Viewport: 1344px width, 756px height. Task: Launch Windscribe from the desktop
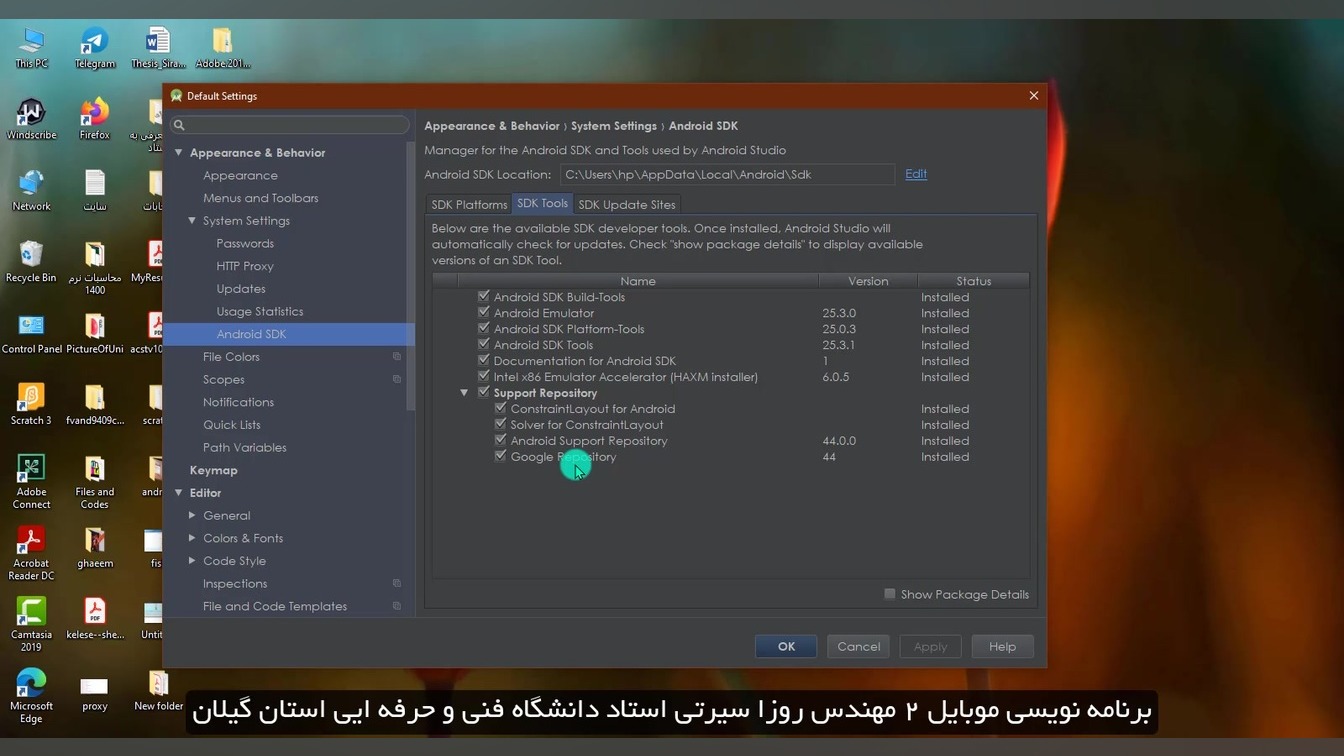click(x=31, y=119)
